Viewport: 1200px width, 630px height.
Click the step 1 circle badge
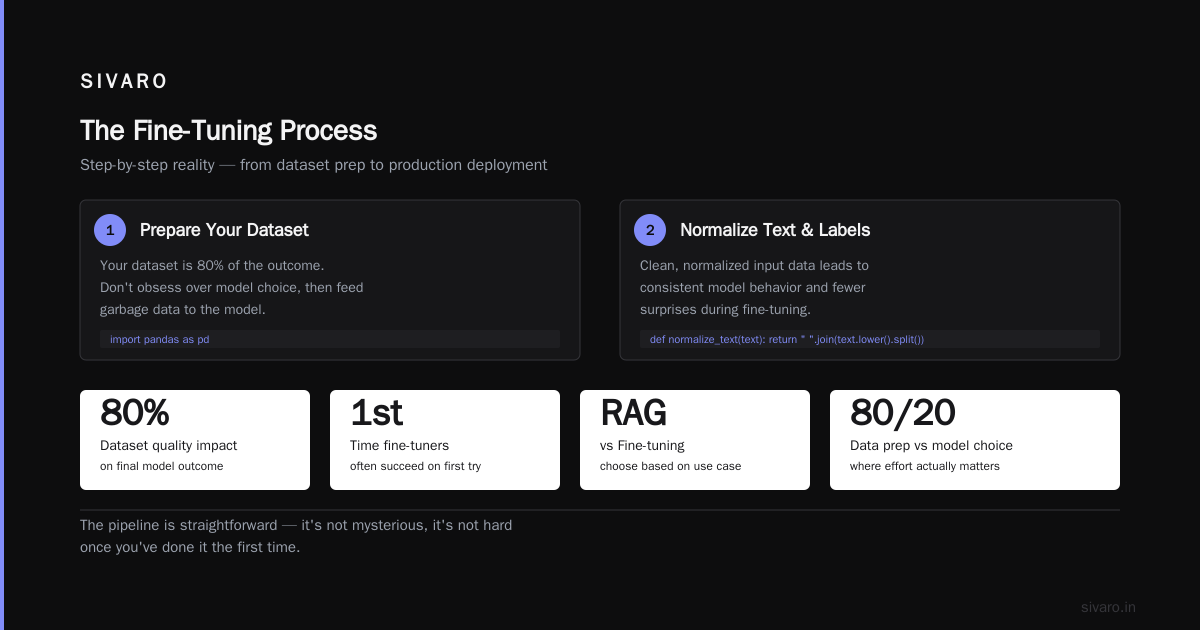pos(110,230)
